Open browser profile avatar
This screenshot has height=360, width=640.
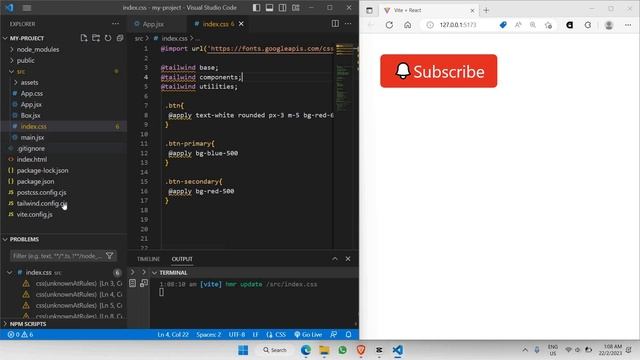coord(609,25)
